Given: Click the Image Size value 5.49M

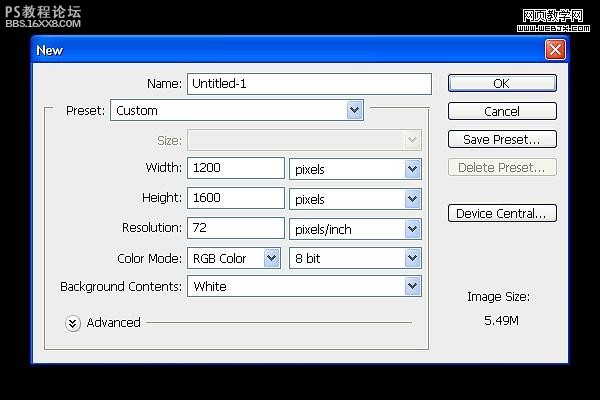Looking at the screenshot, I should (501, 320).
